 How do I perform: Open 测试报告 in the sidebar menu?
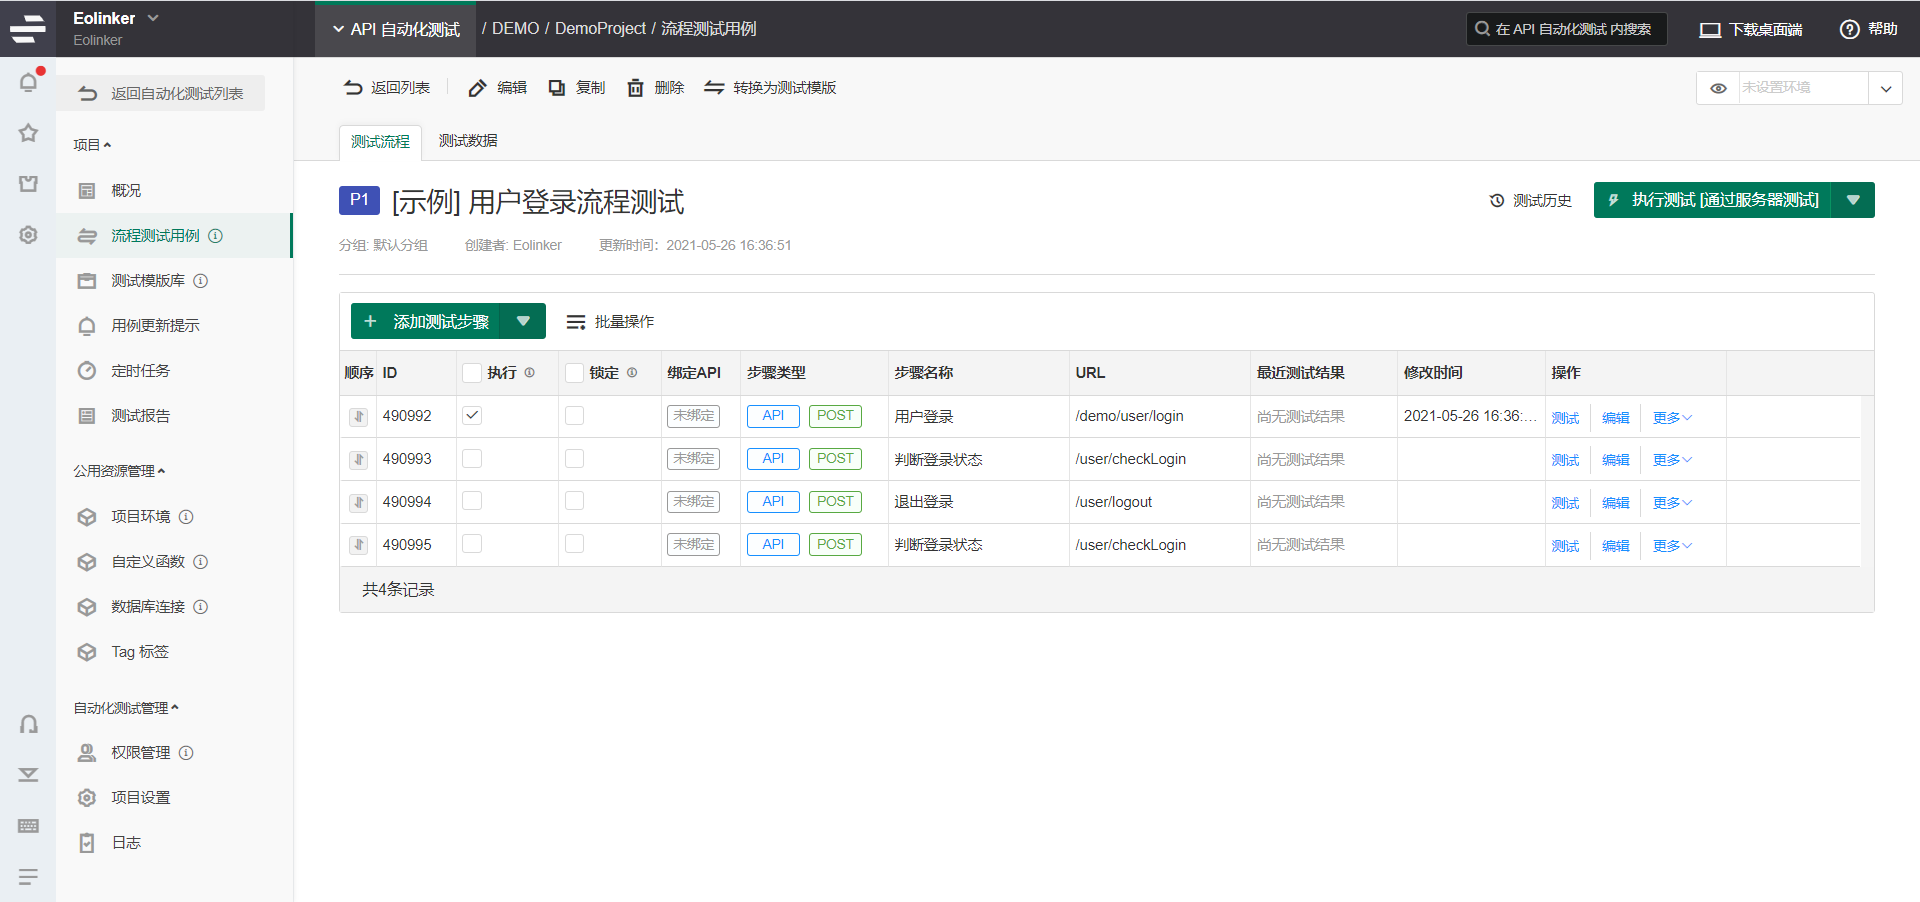click(140, 416)
